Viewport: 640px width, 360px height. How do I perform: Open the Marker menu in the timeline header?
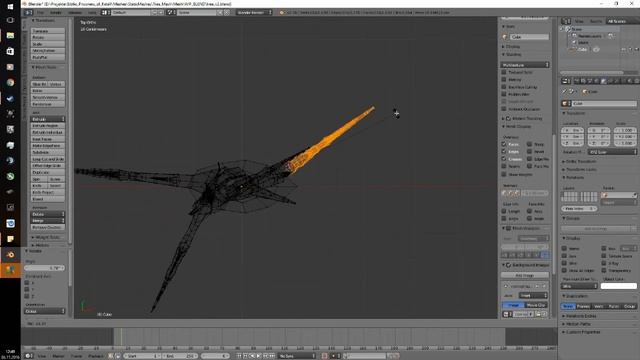coord(58,356)
